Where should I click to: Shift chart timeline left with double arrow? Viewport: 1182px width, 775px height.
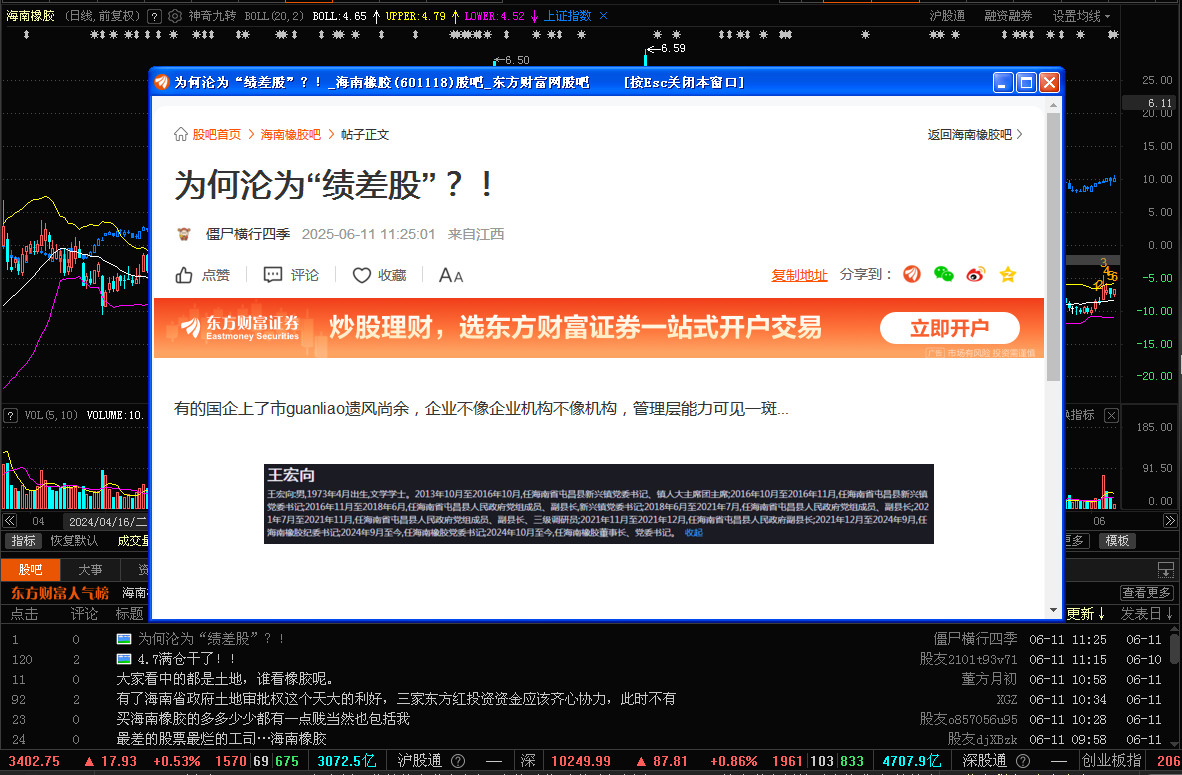[9, 521]
